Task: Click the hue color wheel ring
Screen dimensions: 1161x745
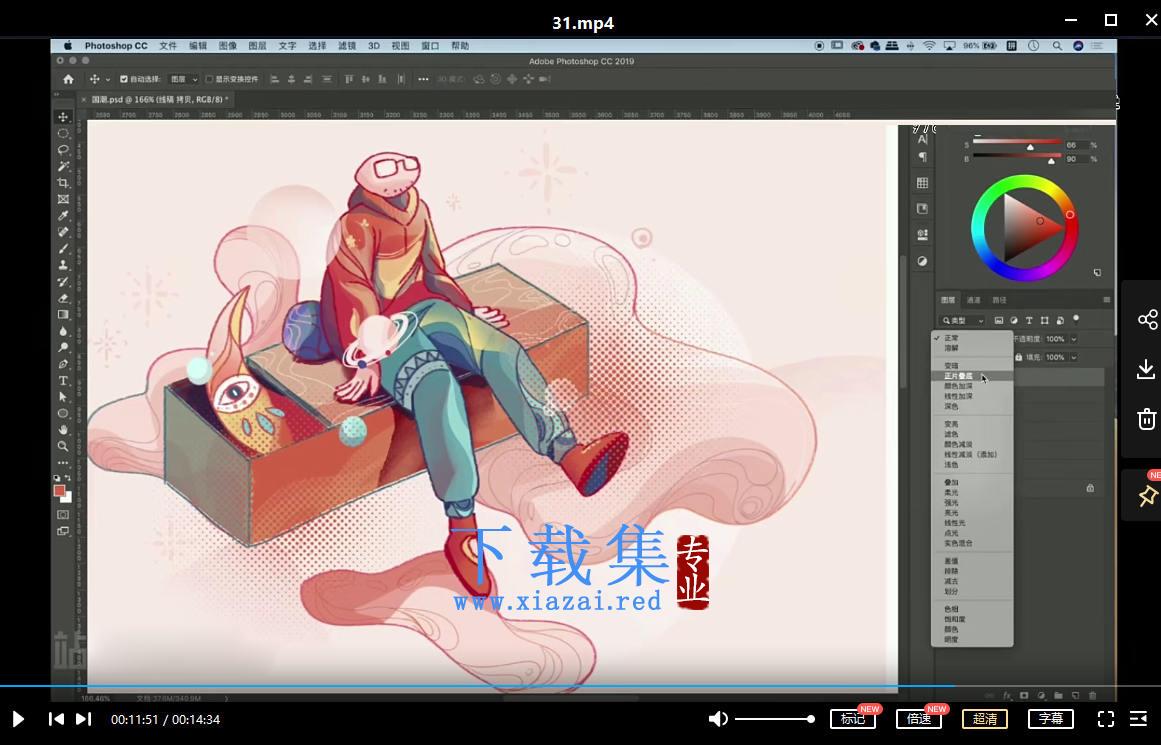Action: coord(1025,227)
